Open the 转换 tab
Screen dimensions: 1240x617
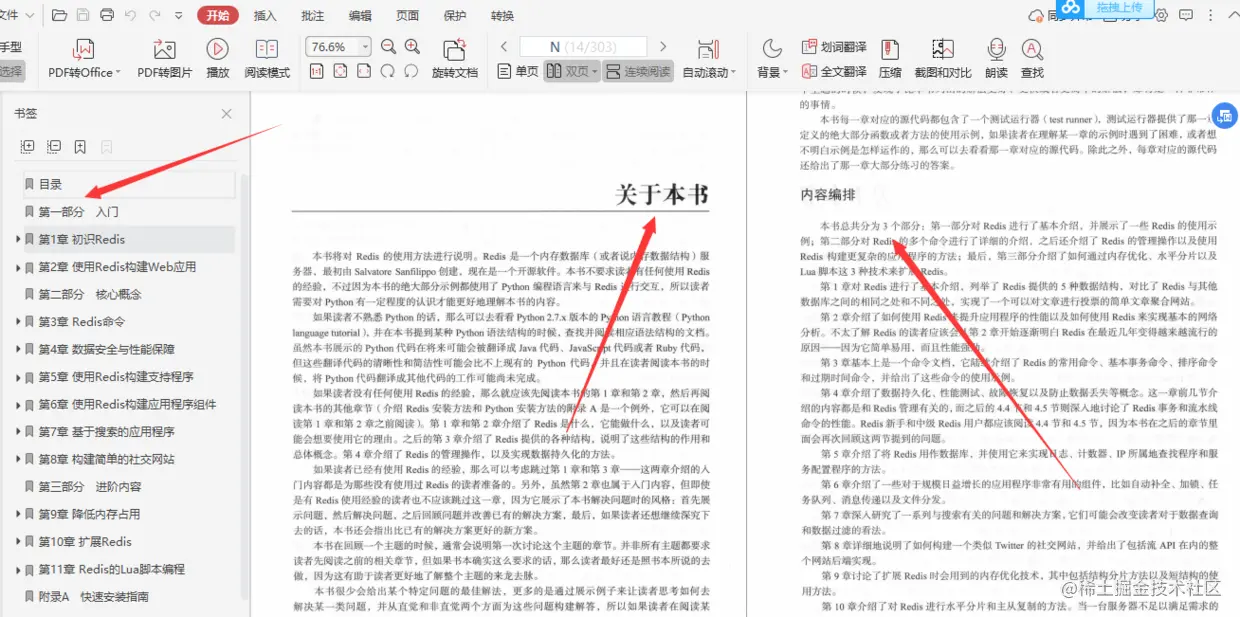(x=502, y=16)
